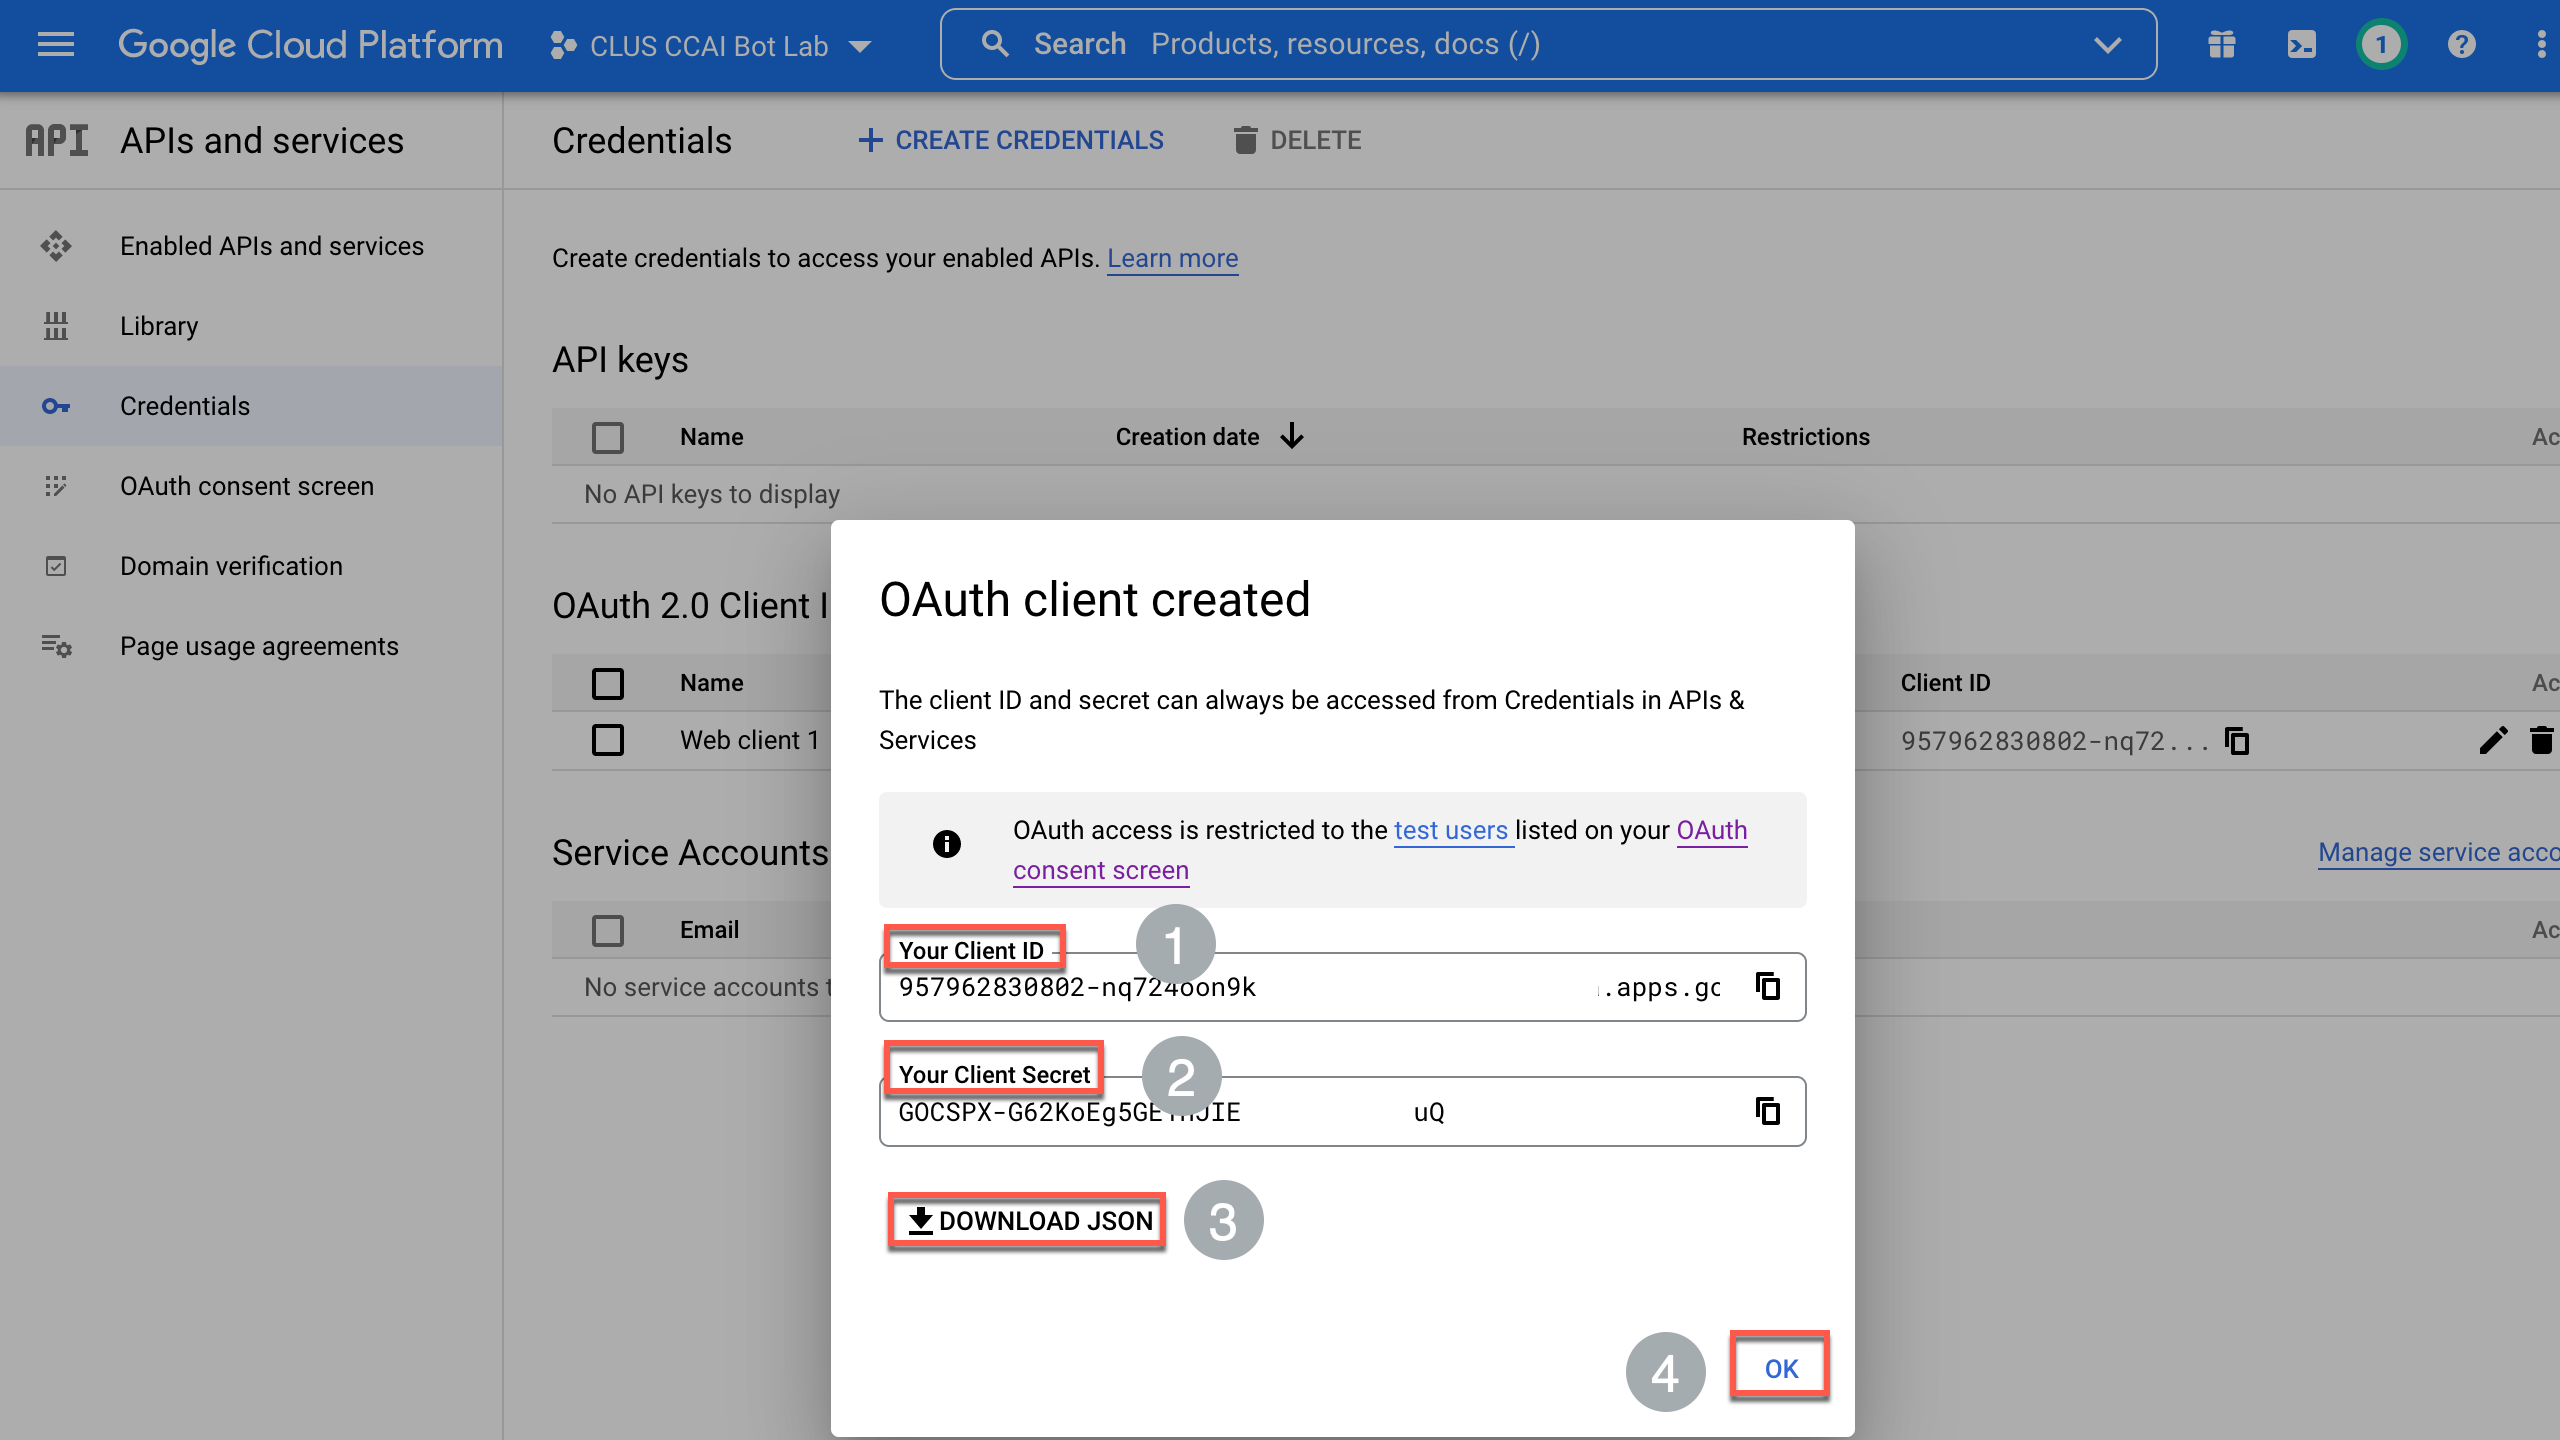Click the Email column header
This screenshot has width=2560, height=1440.
click(709, 930)
